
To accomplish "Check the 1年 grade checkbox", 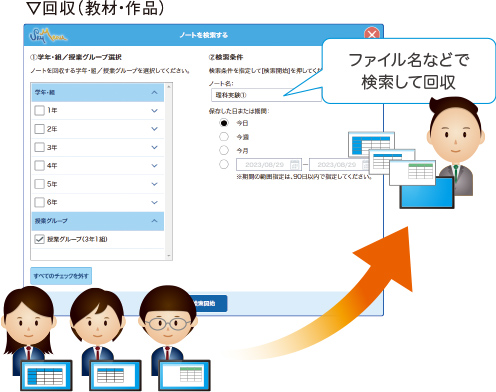I will pyautogui.click(x=40, y=110).
